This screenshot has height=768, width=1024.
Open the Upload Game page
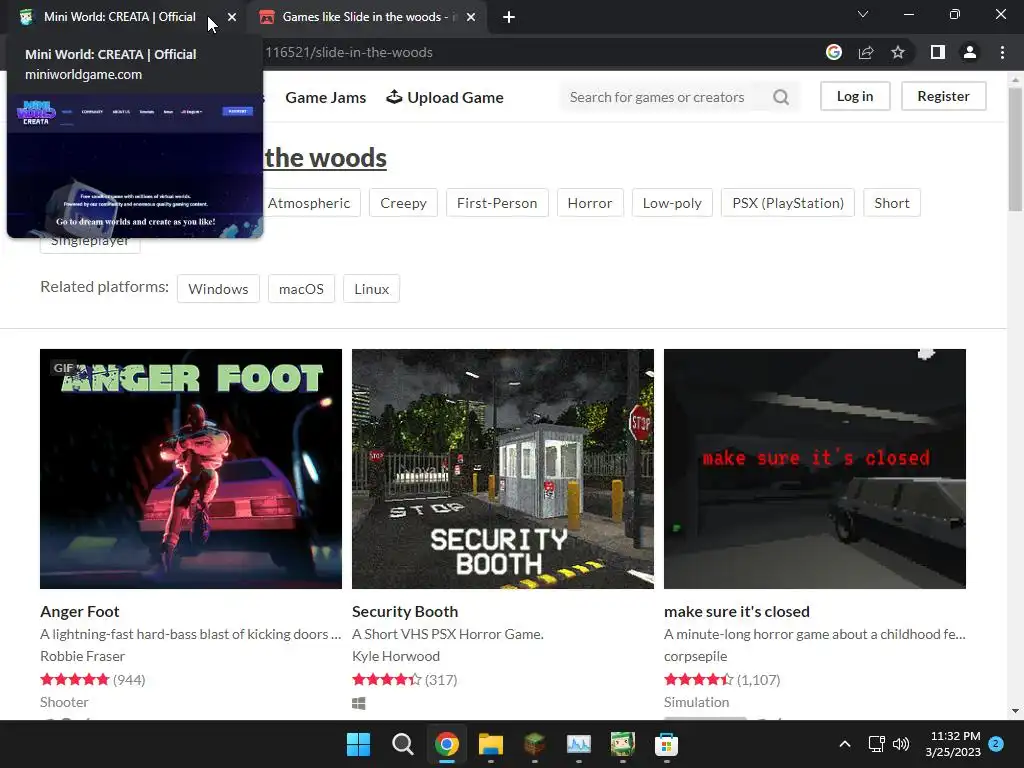[x=445, y=97]
